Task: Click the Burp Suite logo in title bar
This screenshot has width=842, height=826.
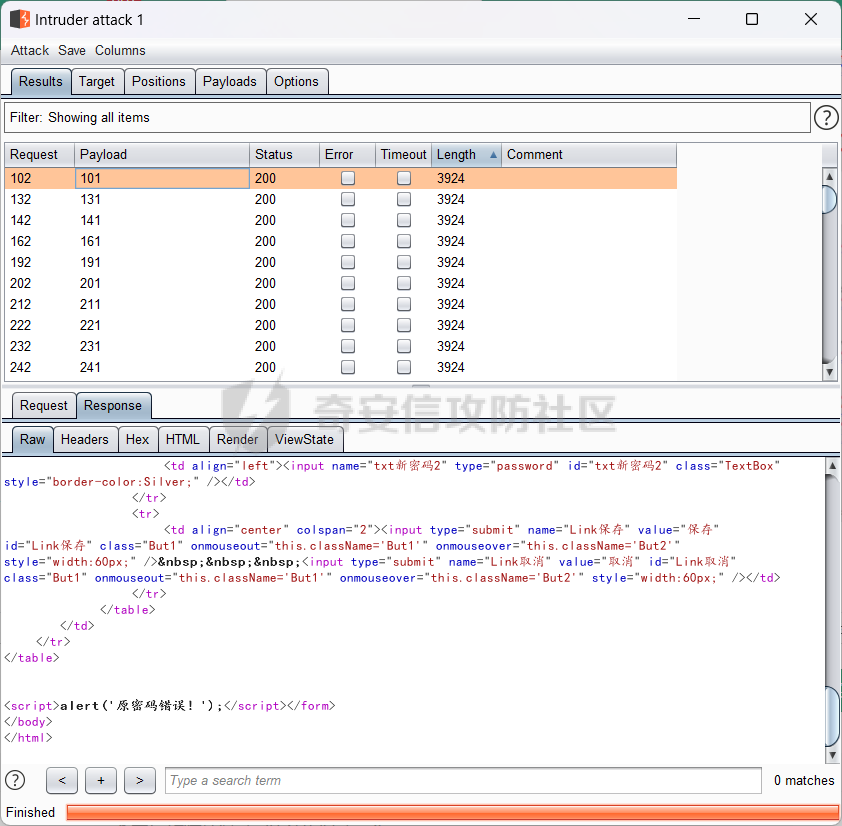Action: (20, 19)
